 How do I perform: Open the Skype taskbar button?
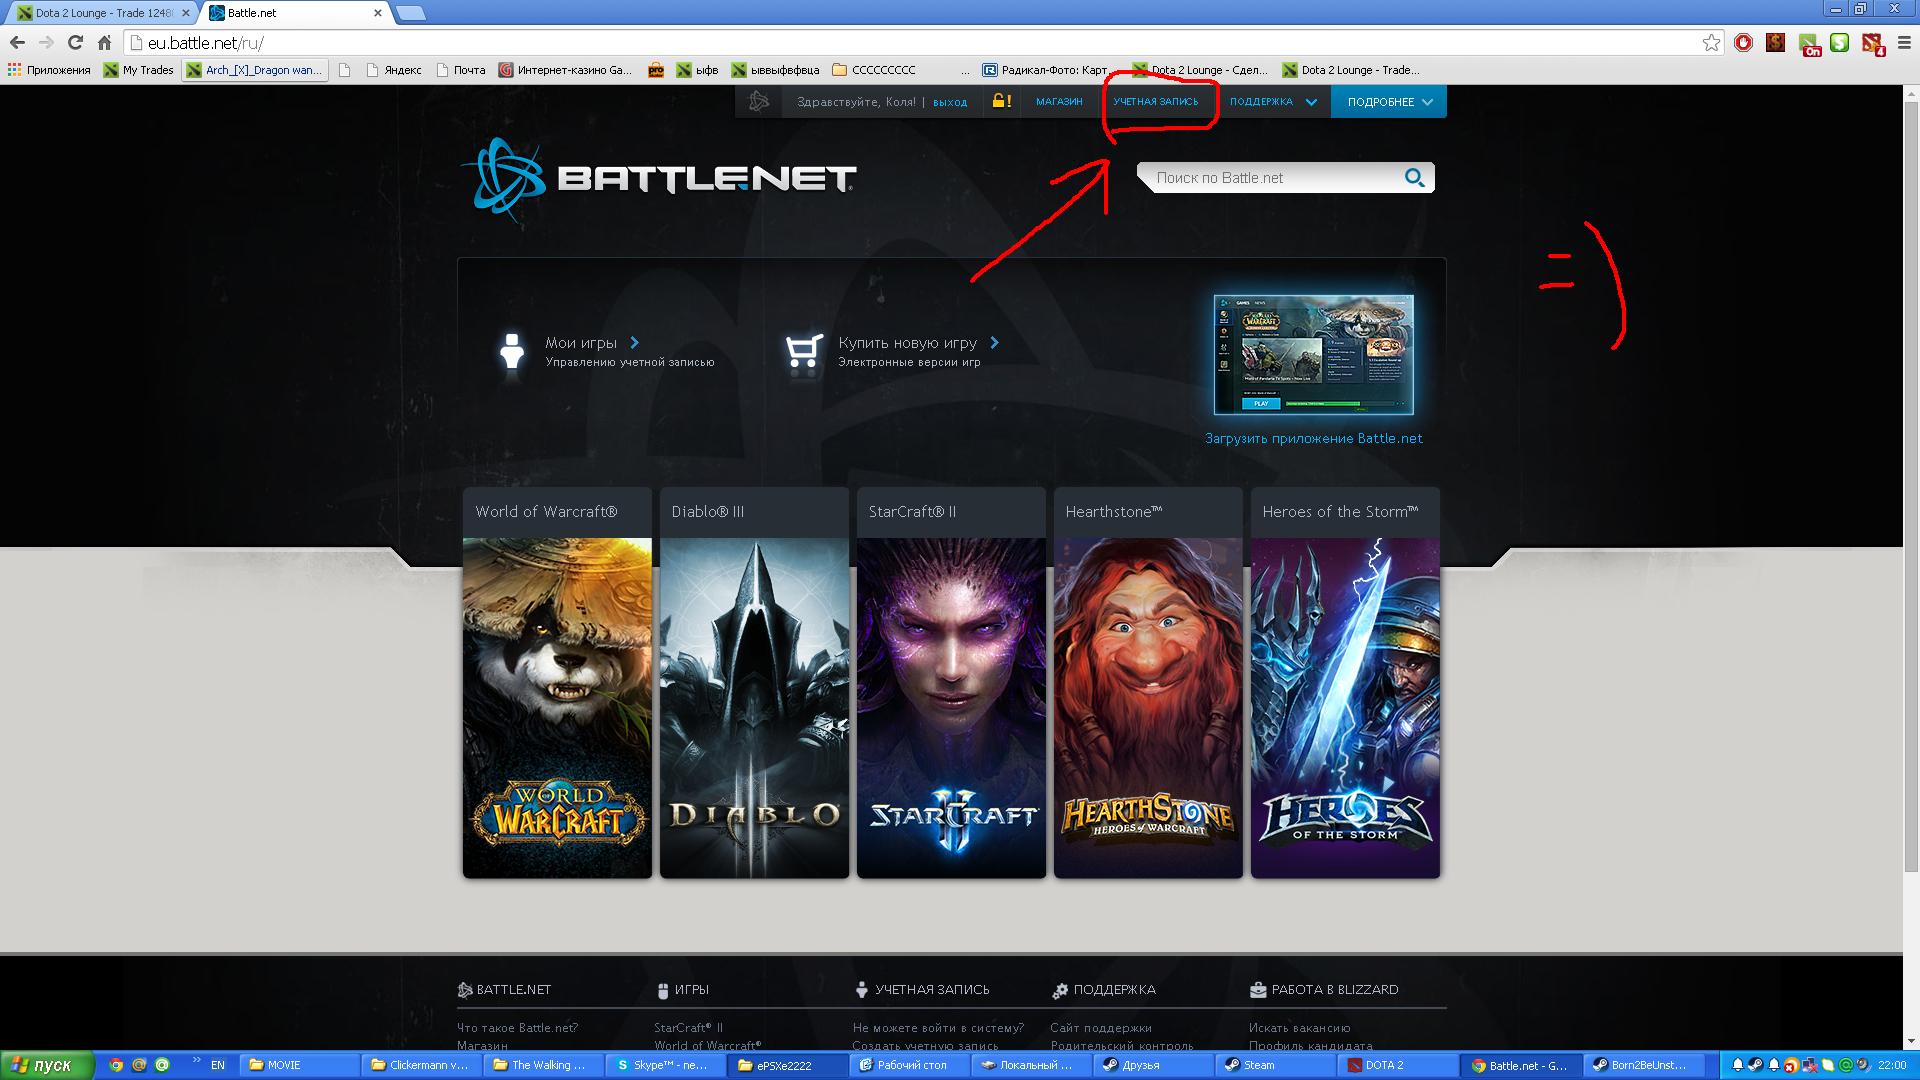coord(667,1065)
